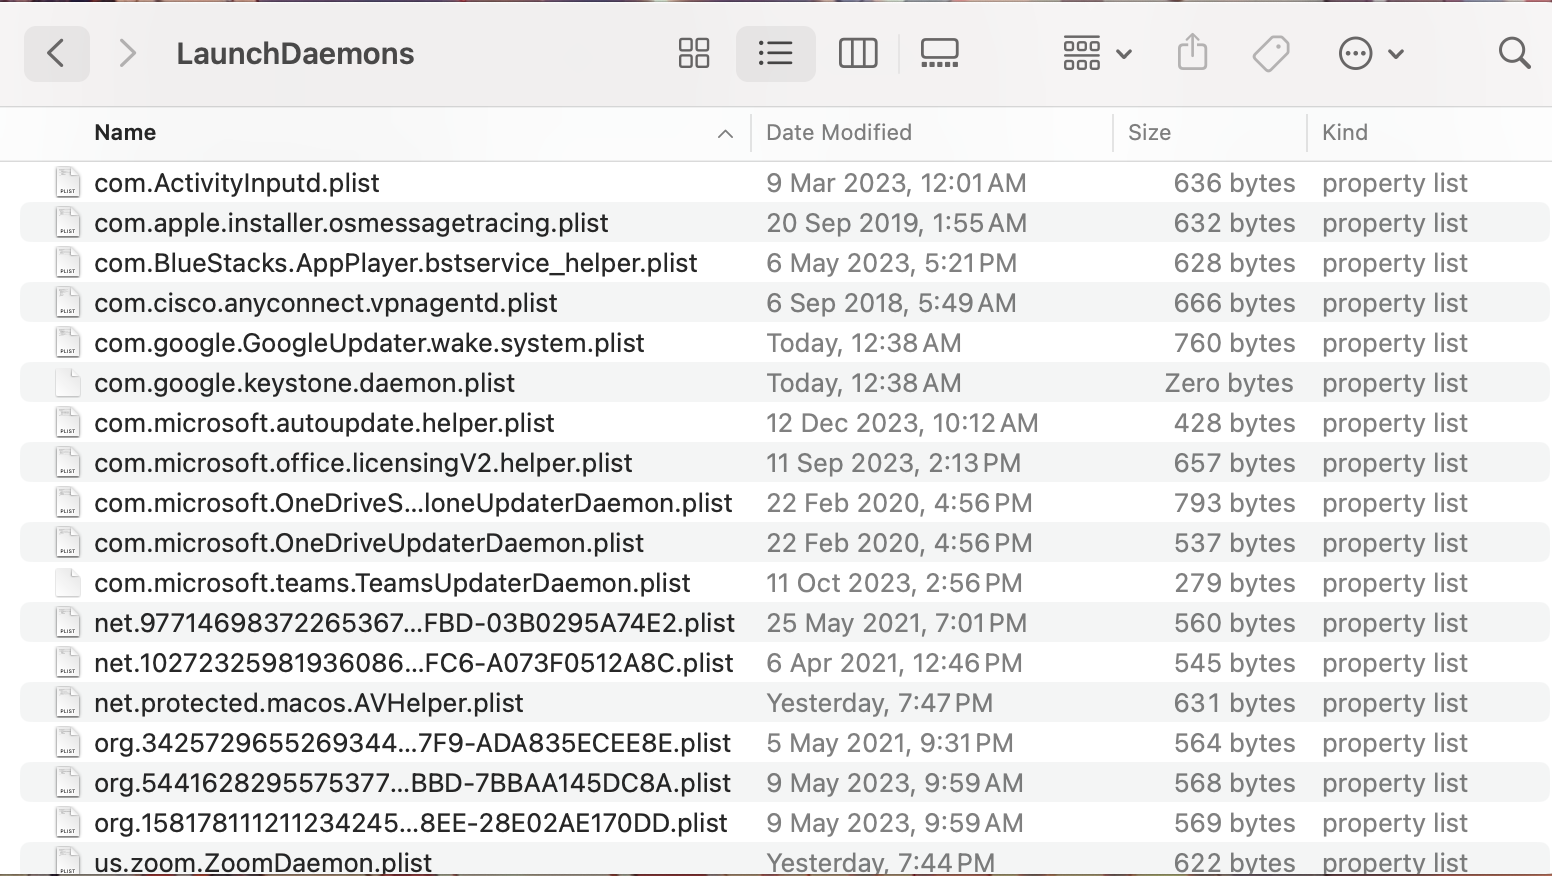The height and width of the screenshot is (876, 1552).
Task: Click the forward navigation arrow
Action: (127, 53)
